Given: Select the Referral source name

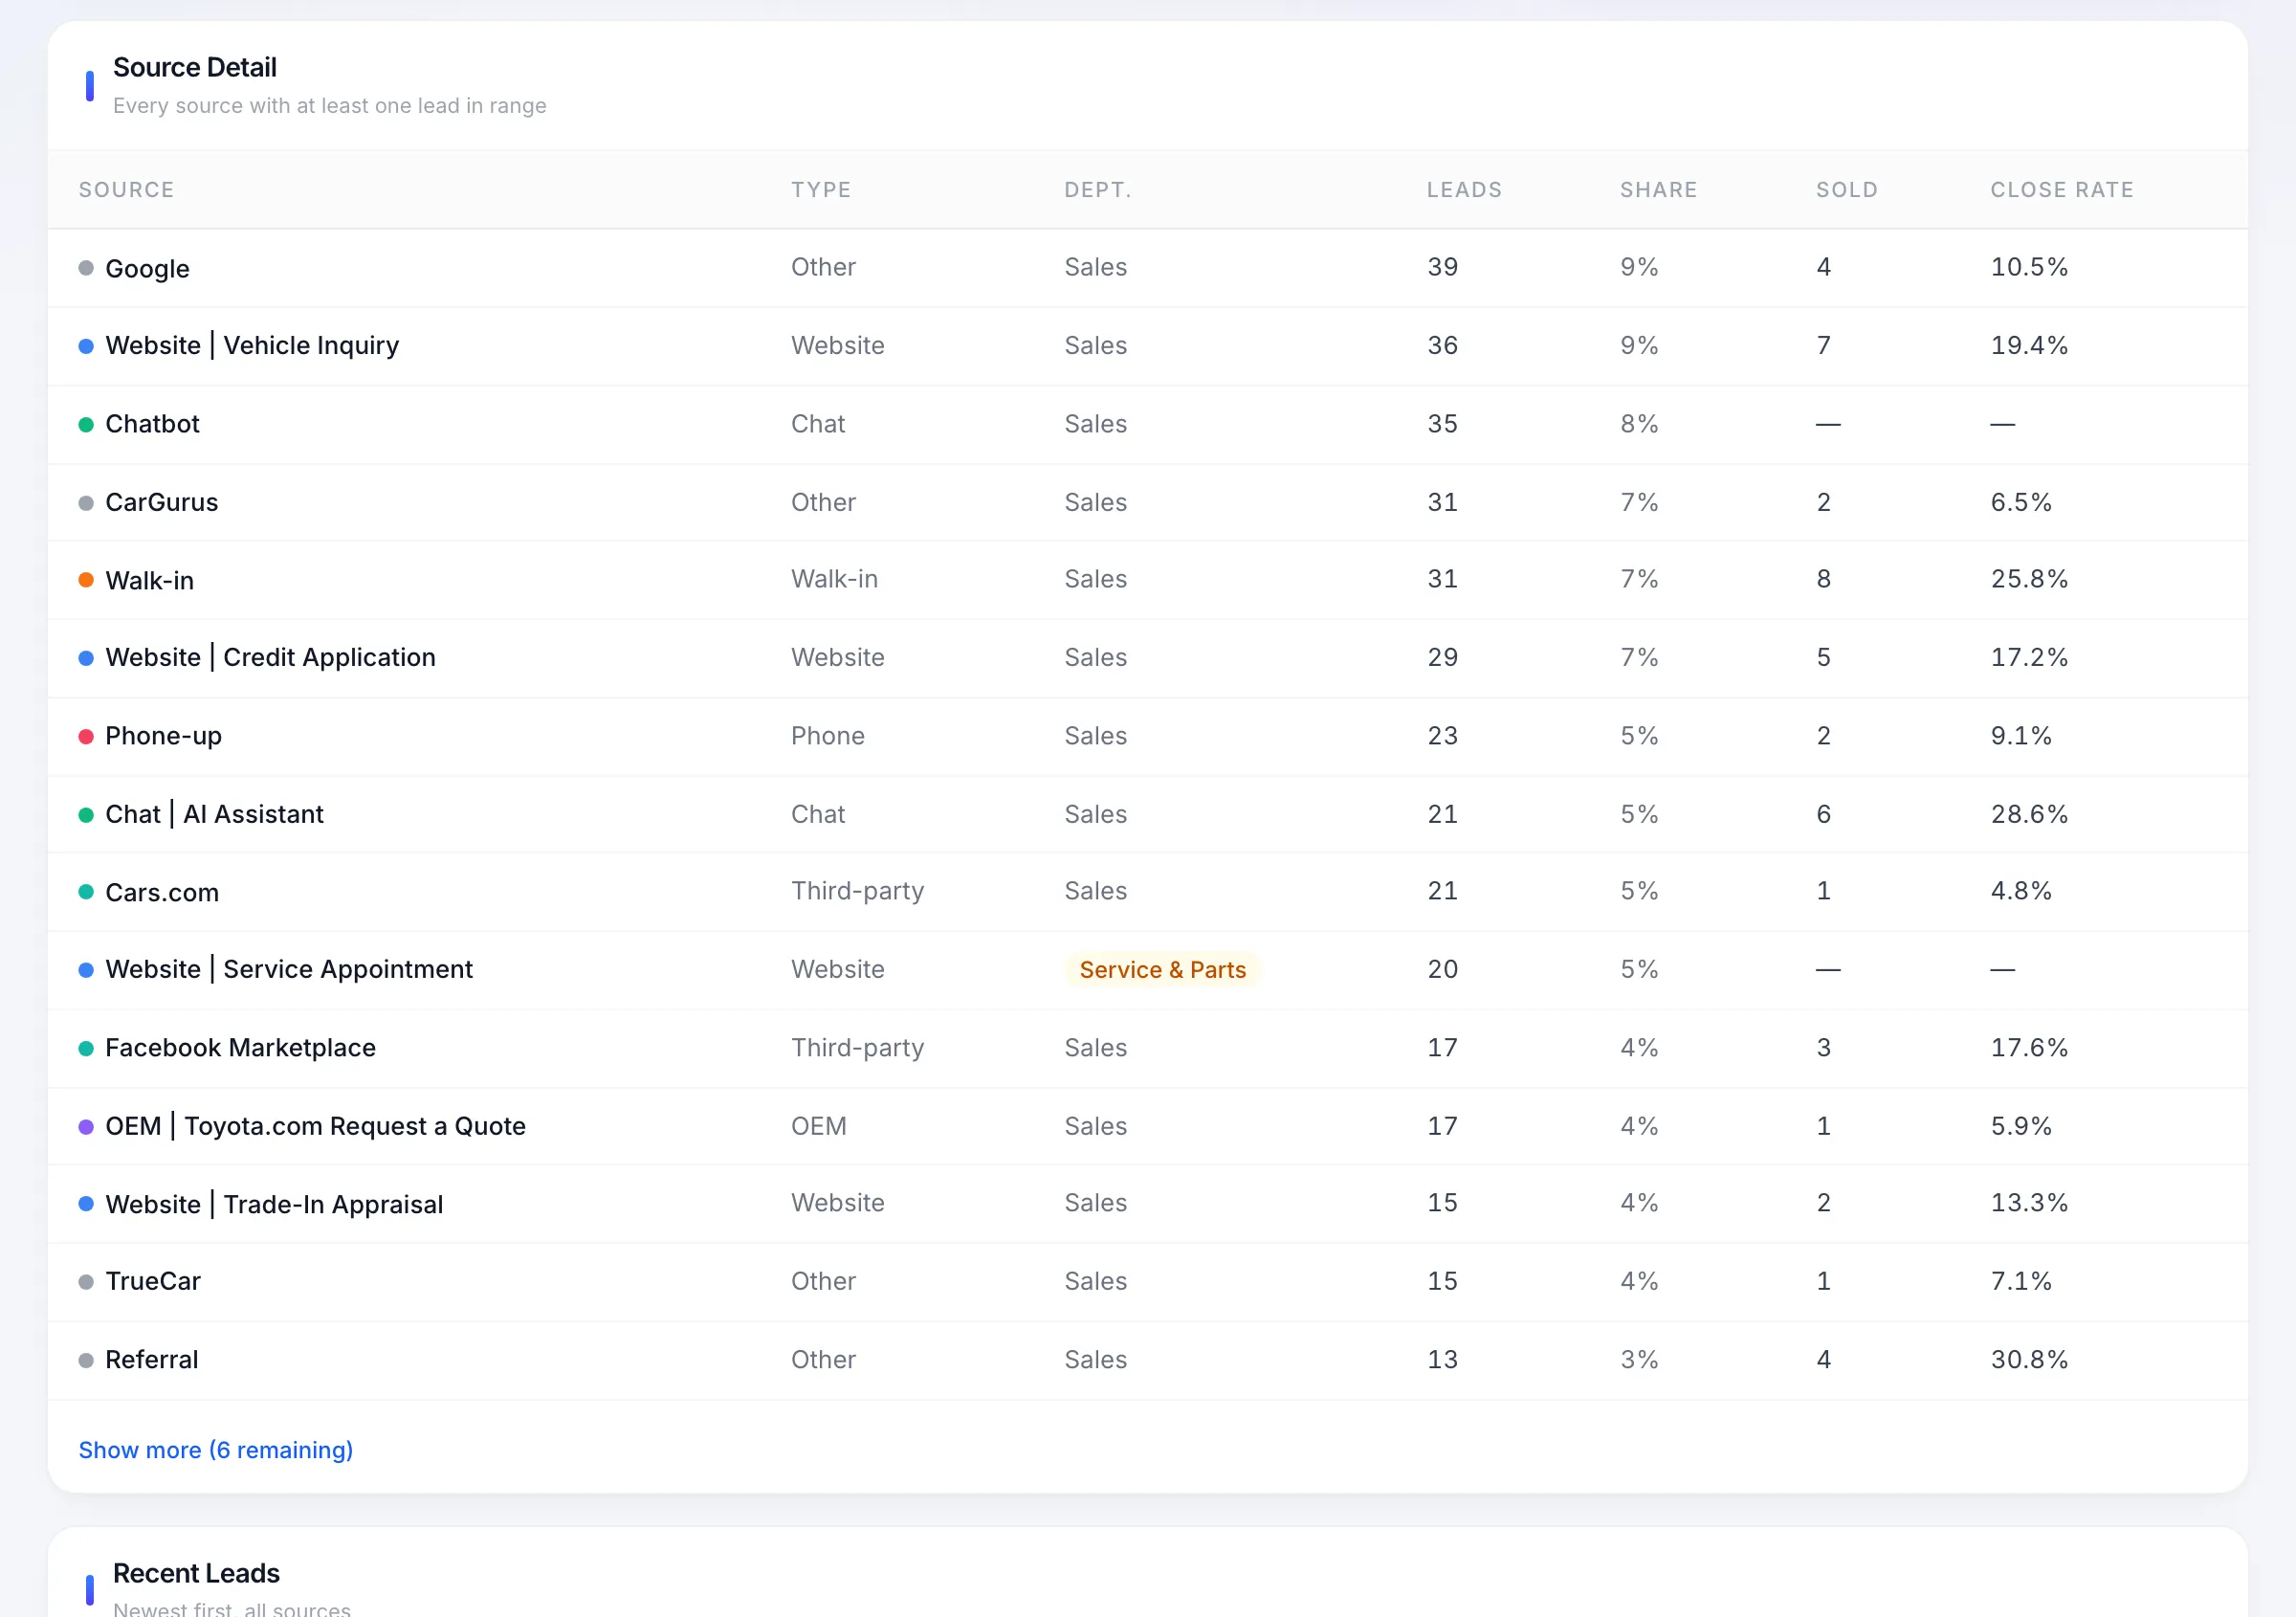Looking at the screenshot, I should pos(152,1360).
